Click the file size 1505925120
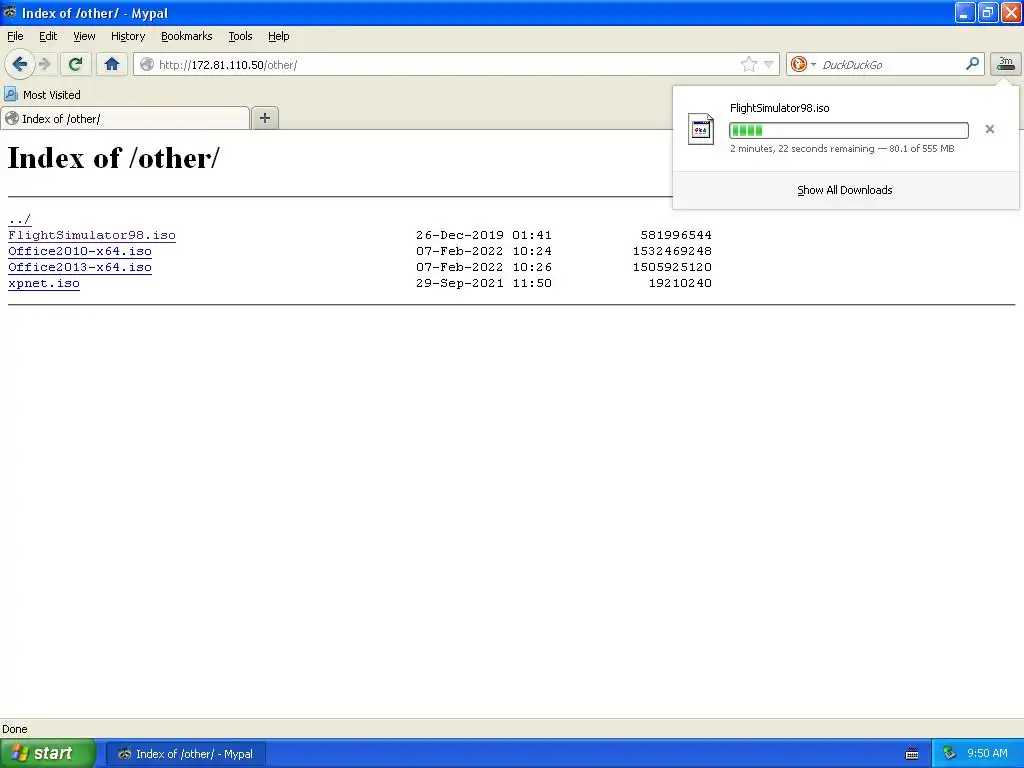The image size is (1024, 768). (672, 267)
